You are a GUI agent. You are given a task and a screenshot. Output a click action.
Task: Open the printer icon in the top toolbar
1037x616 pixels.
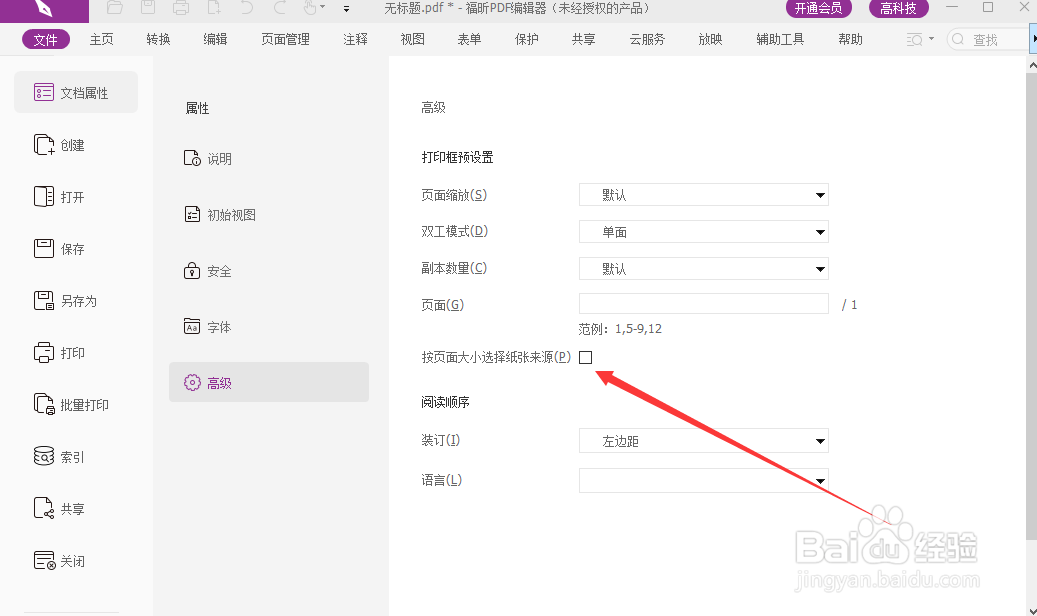[180, 9]
